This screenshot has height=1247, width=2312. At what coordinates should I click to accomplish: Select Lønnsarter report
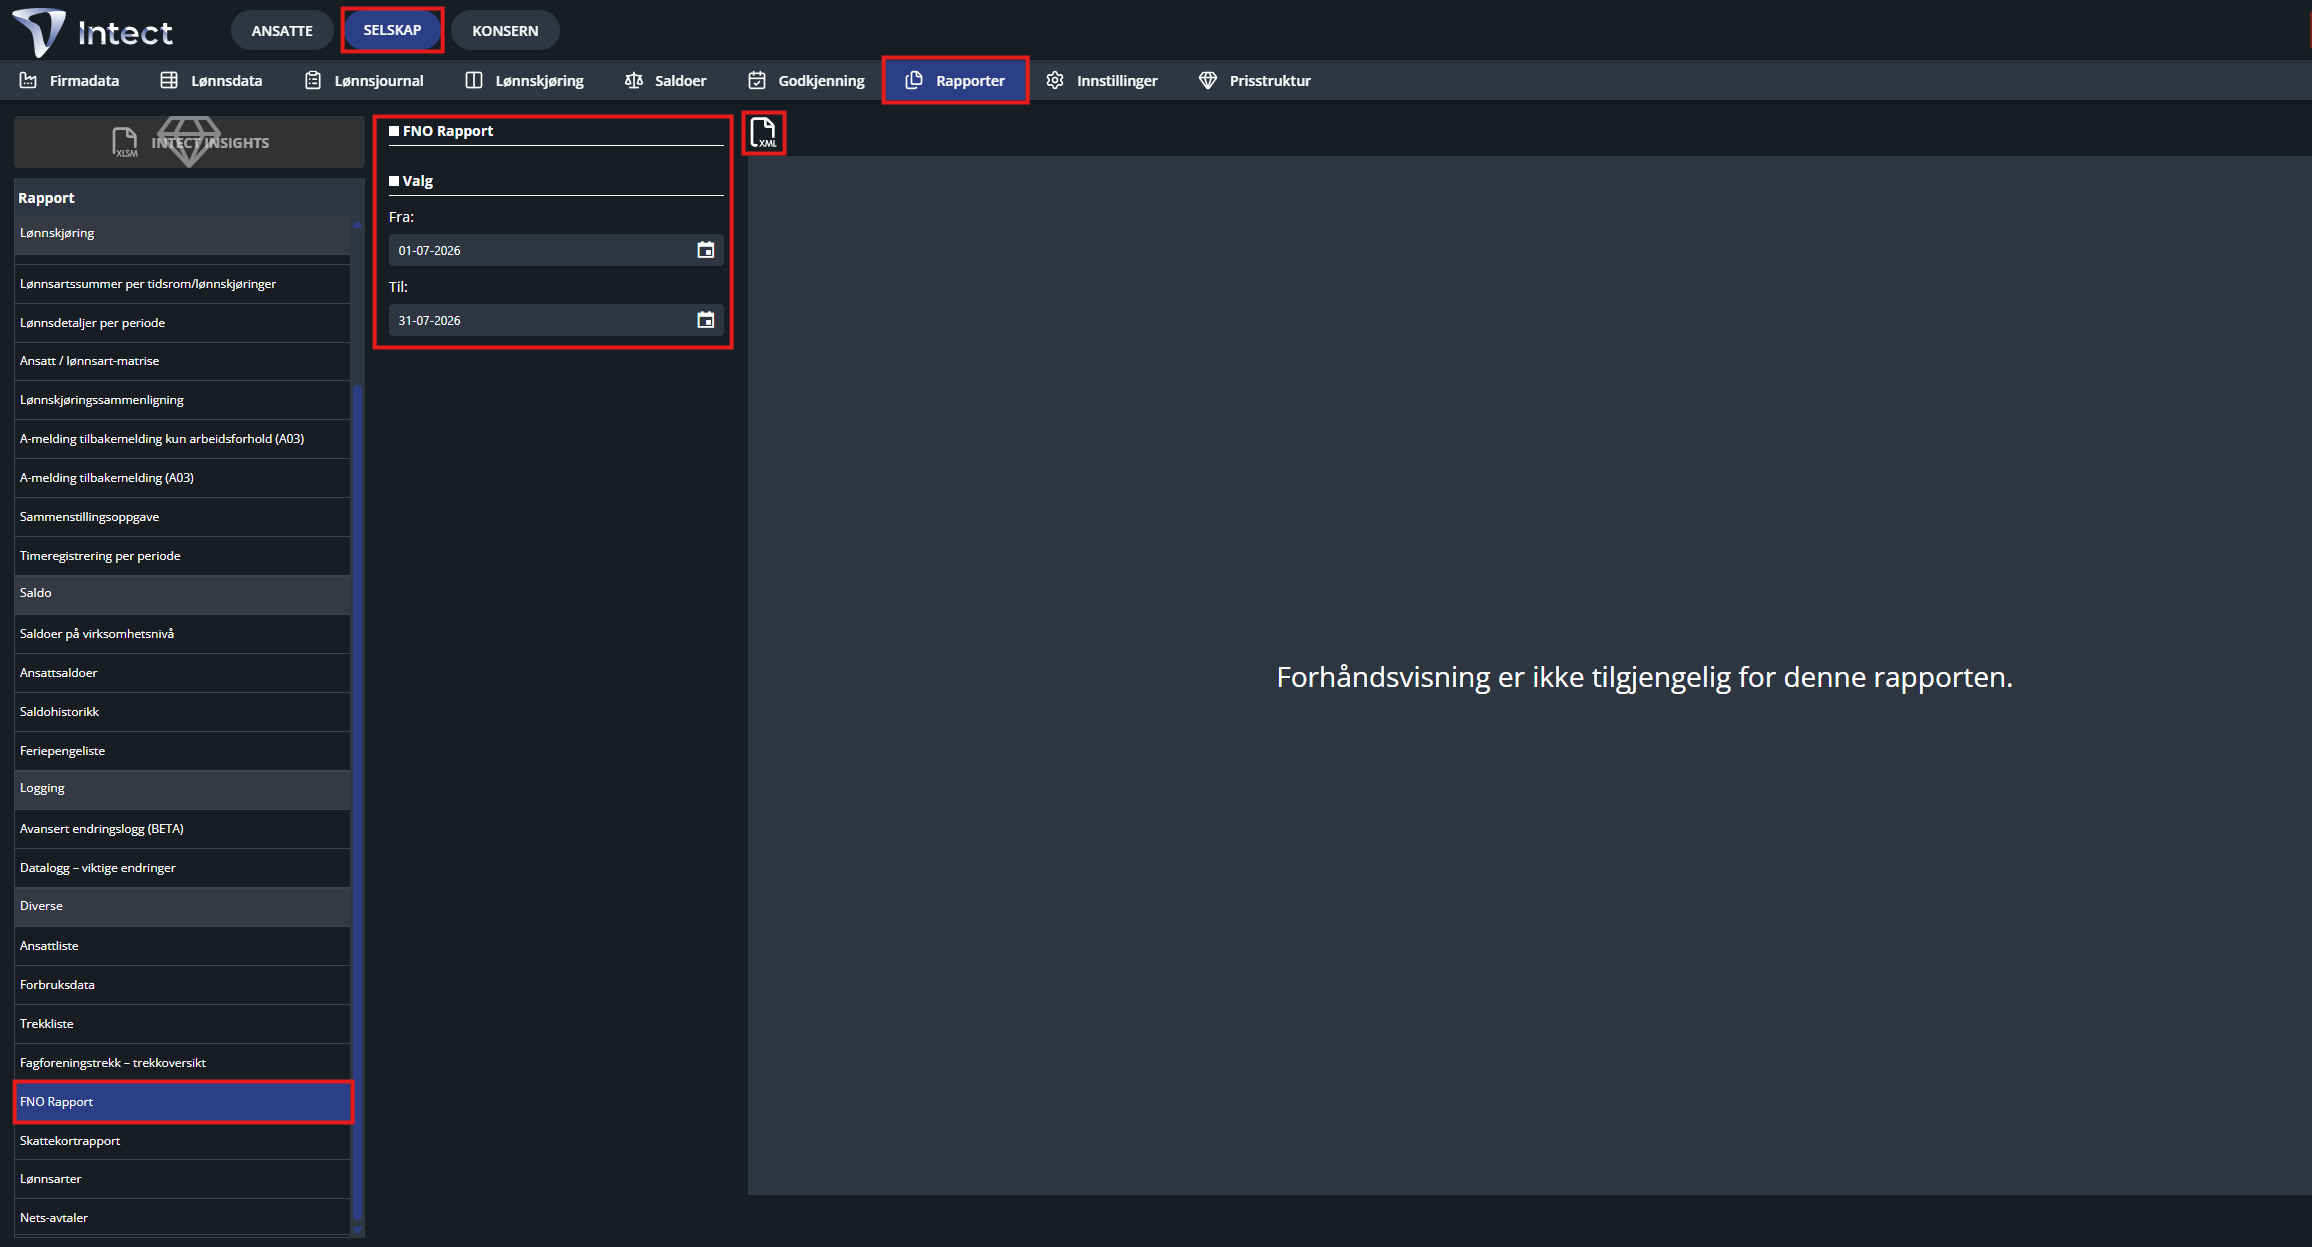[x=182, y=1179]
